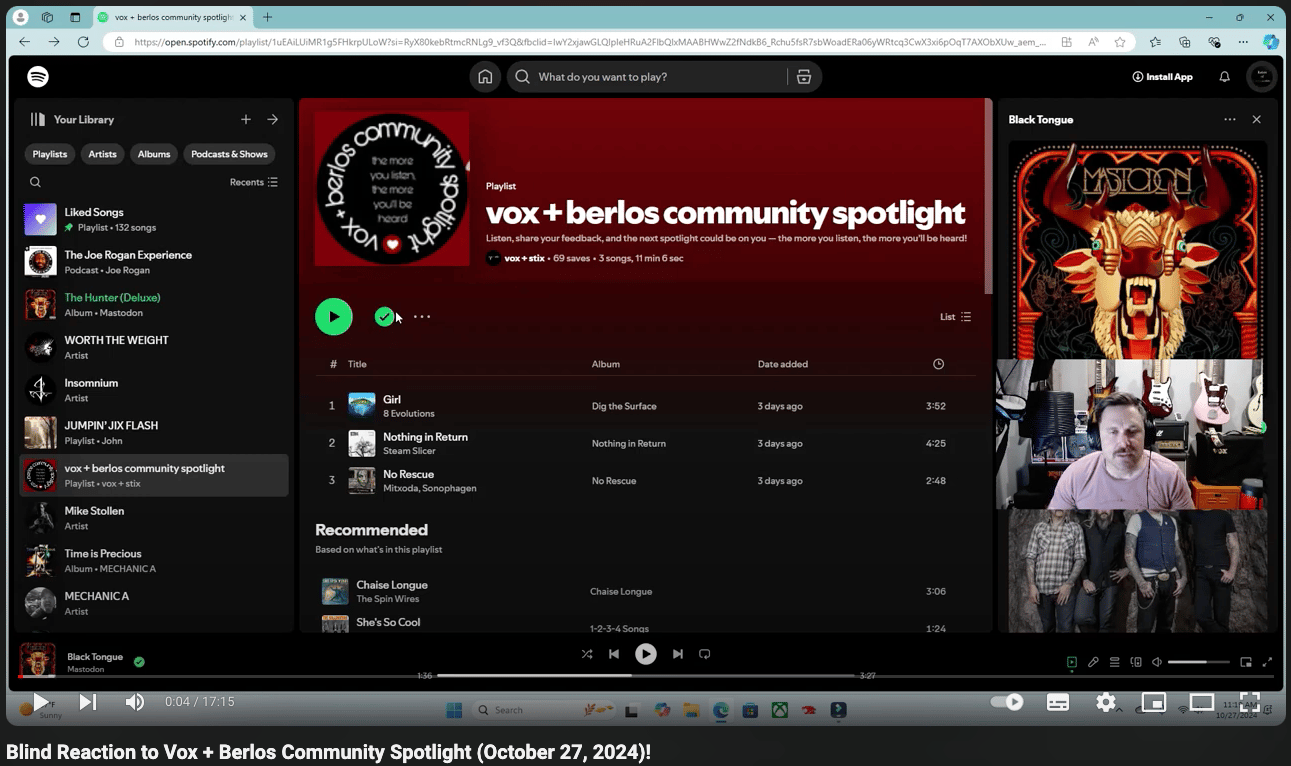Enter Spotify full screen icon
The image size is (1291, 766).
tap(1268, 662)
